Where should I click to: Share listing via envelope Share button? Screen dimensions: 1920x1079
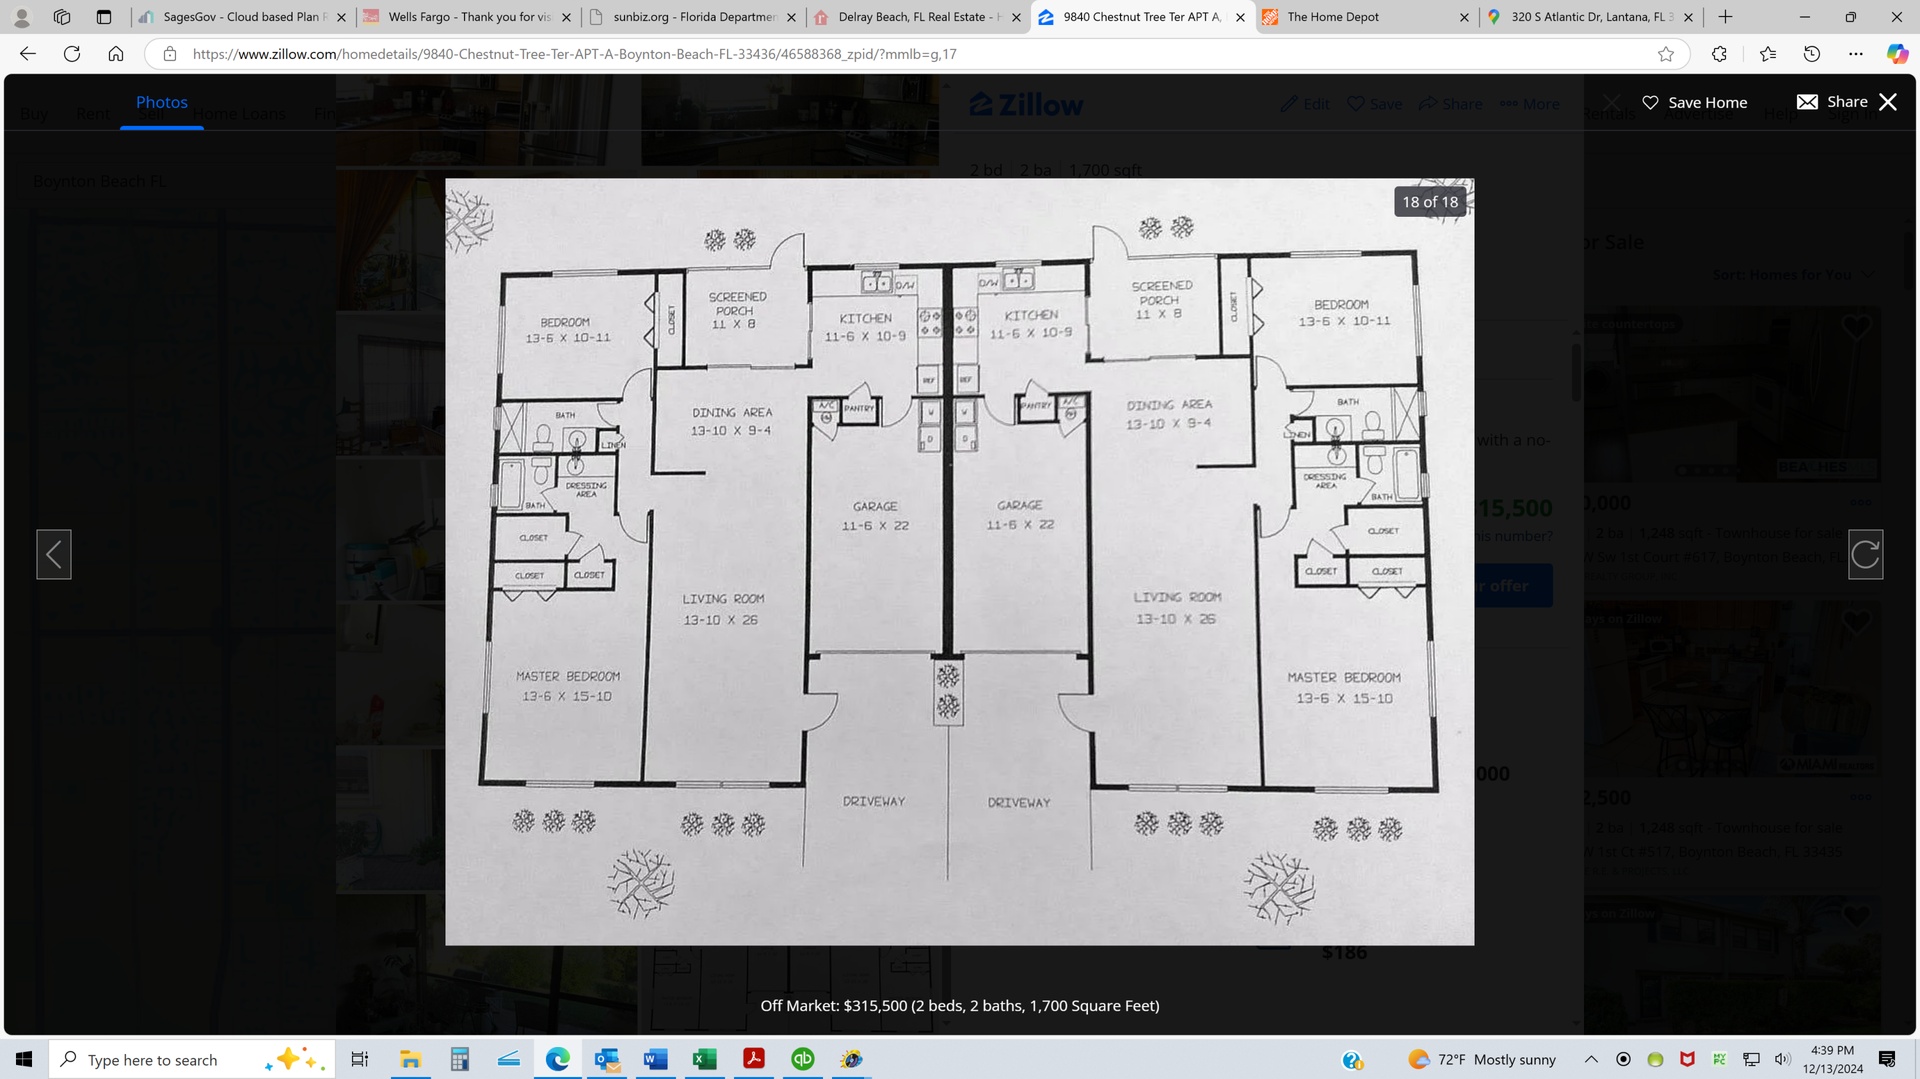[x=1832, y=102]
